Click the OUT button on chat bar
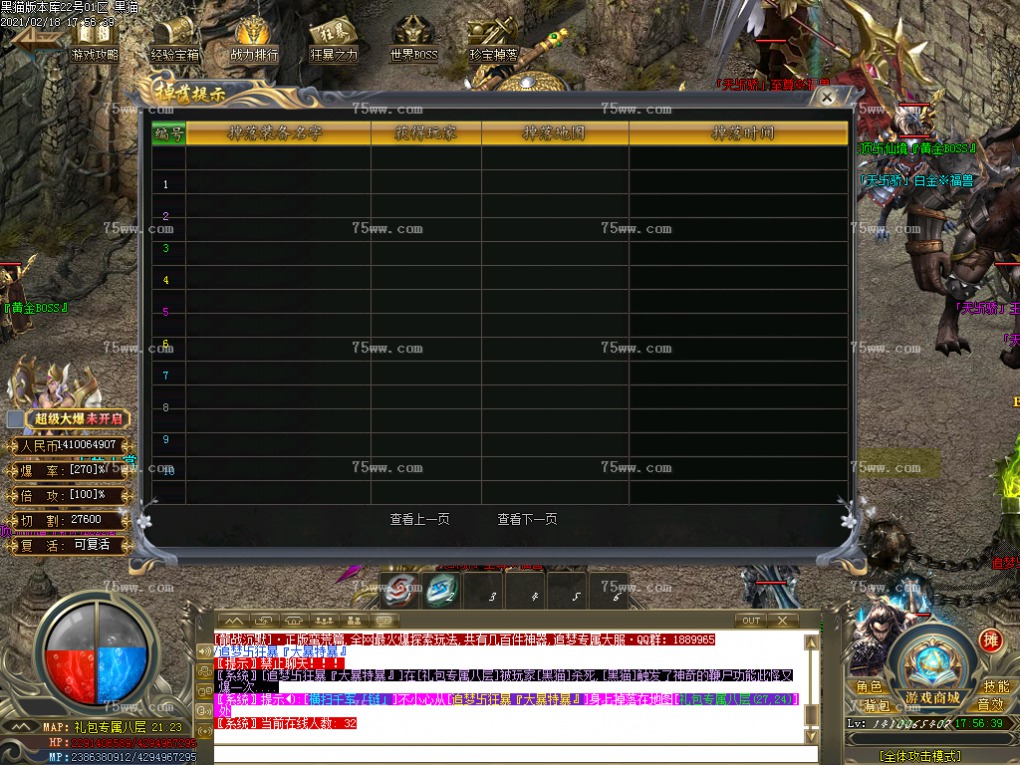Viewport: 1020px width, 765px height. tap(751, 621)
